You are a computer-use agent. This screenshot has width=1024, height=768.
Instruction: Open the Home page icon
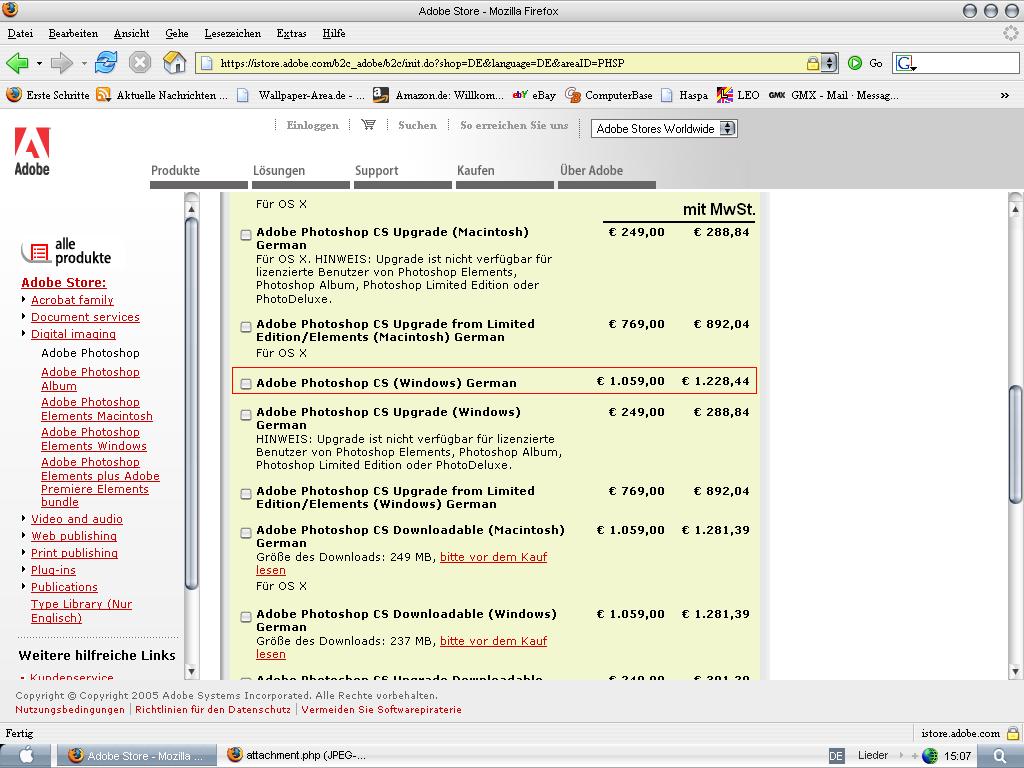pos(174,63)
